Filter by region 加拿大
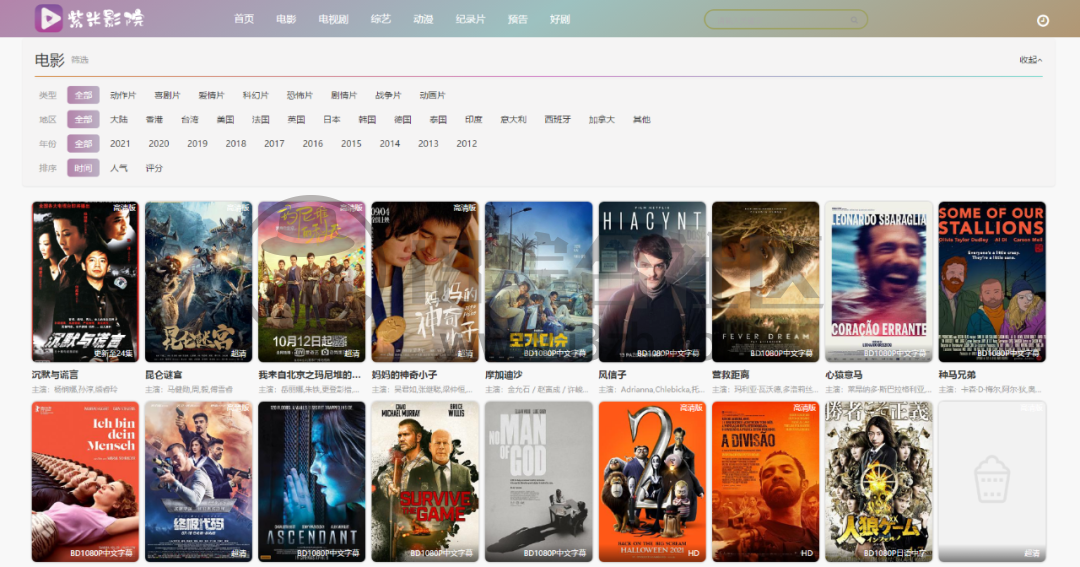This screenshot has width=1080, height=567. [601, 119]
